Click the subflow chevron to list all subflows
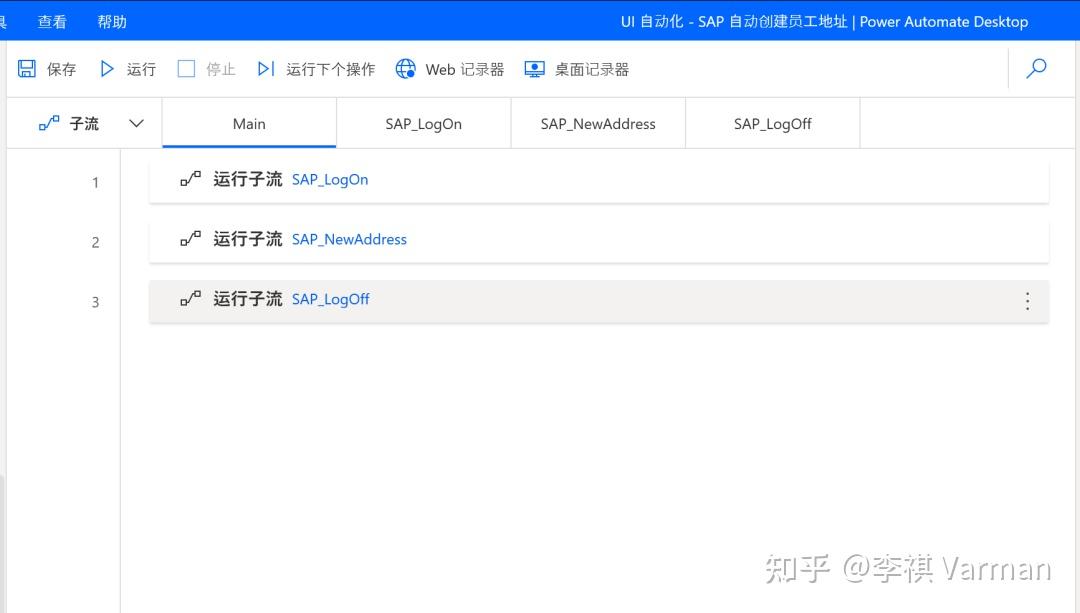1080x613 pixels. click(x=136, y=122)
